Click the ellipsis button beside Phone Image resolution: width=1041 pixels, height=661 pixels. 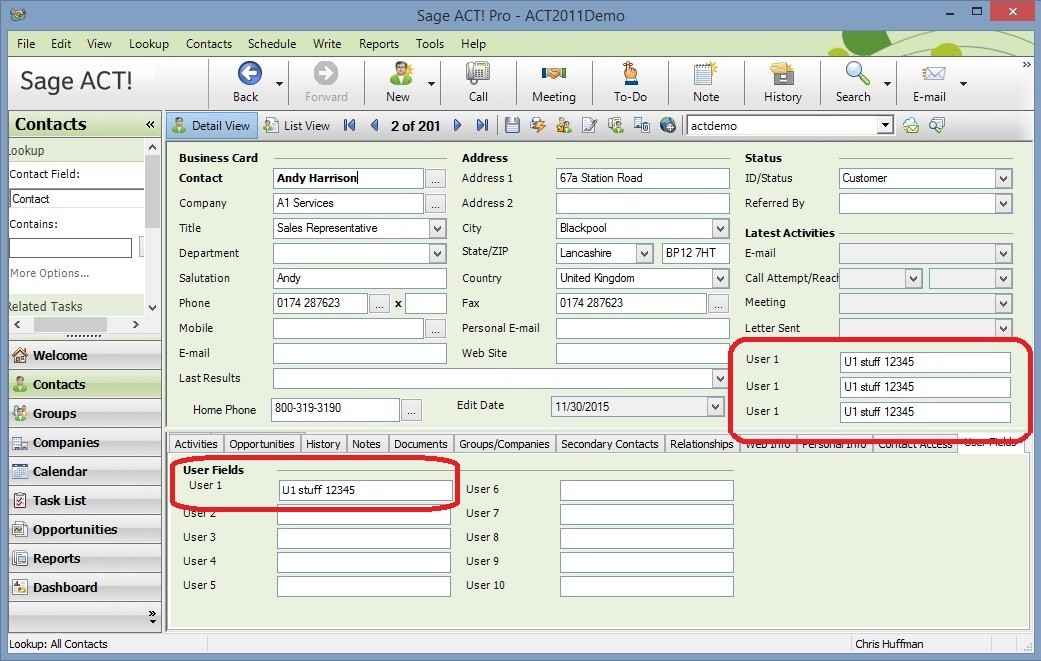379,304
